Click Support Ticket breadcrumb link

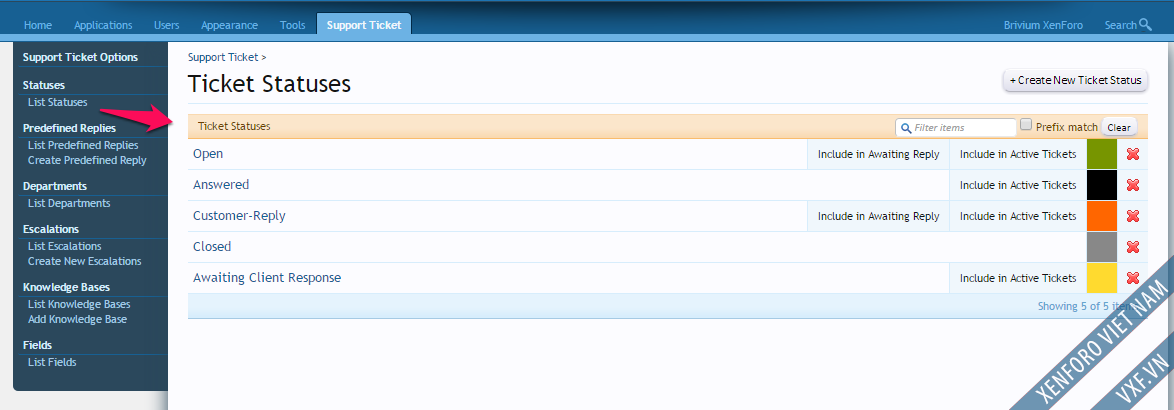(223, 57)
